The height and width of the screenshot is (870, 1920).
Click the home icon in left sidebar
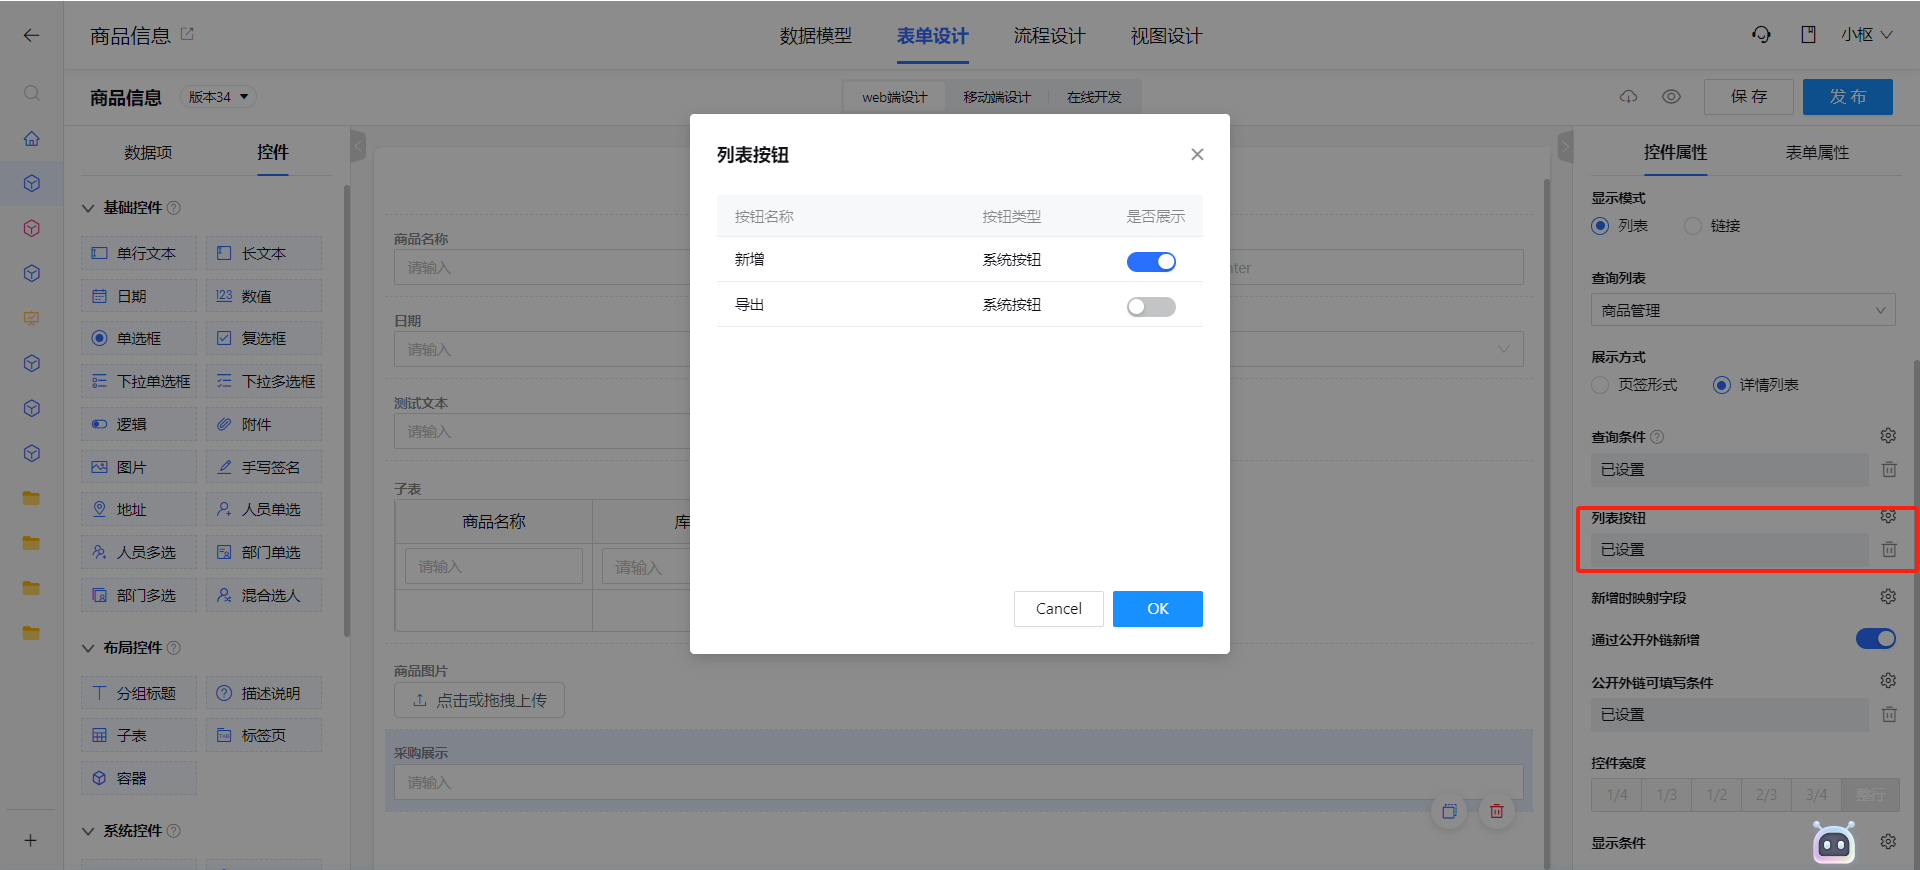(32, 138)
